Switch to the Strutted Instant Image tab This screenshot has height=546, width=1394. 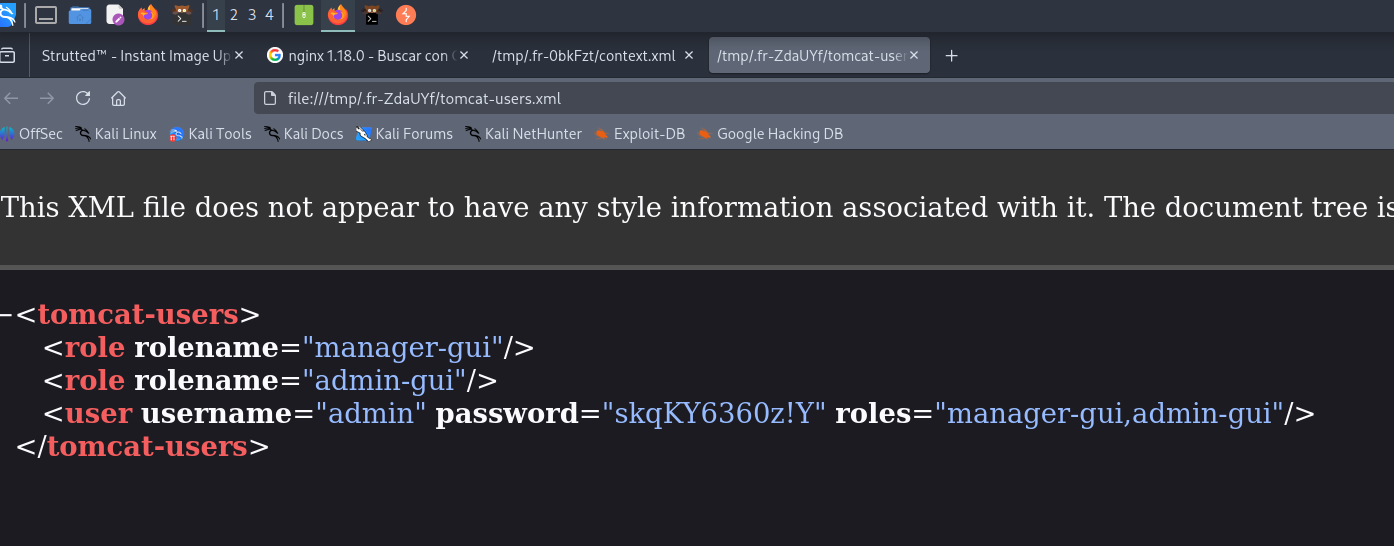135,56
